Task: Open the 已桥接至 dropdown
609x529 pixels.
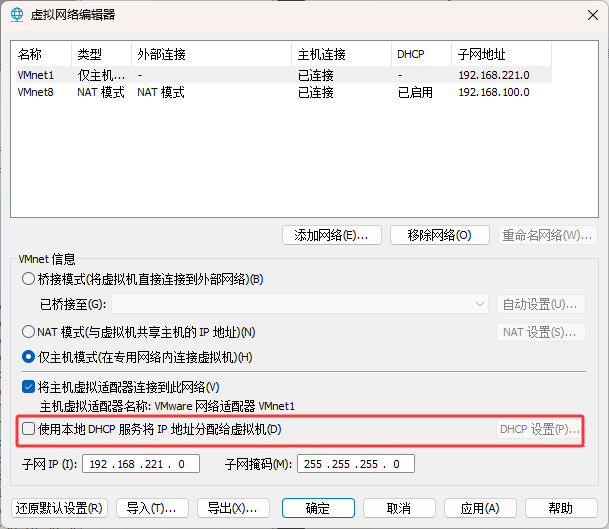Action: 300,304
